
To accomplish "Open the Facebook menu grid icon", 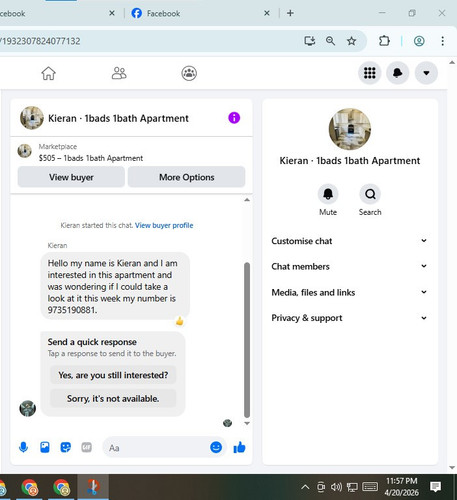I will (x=369, y=73).
